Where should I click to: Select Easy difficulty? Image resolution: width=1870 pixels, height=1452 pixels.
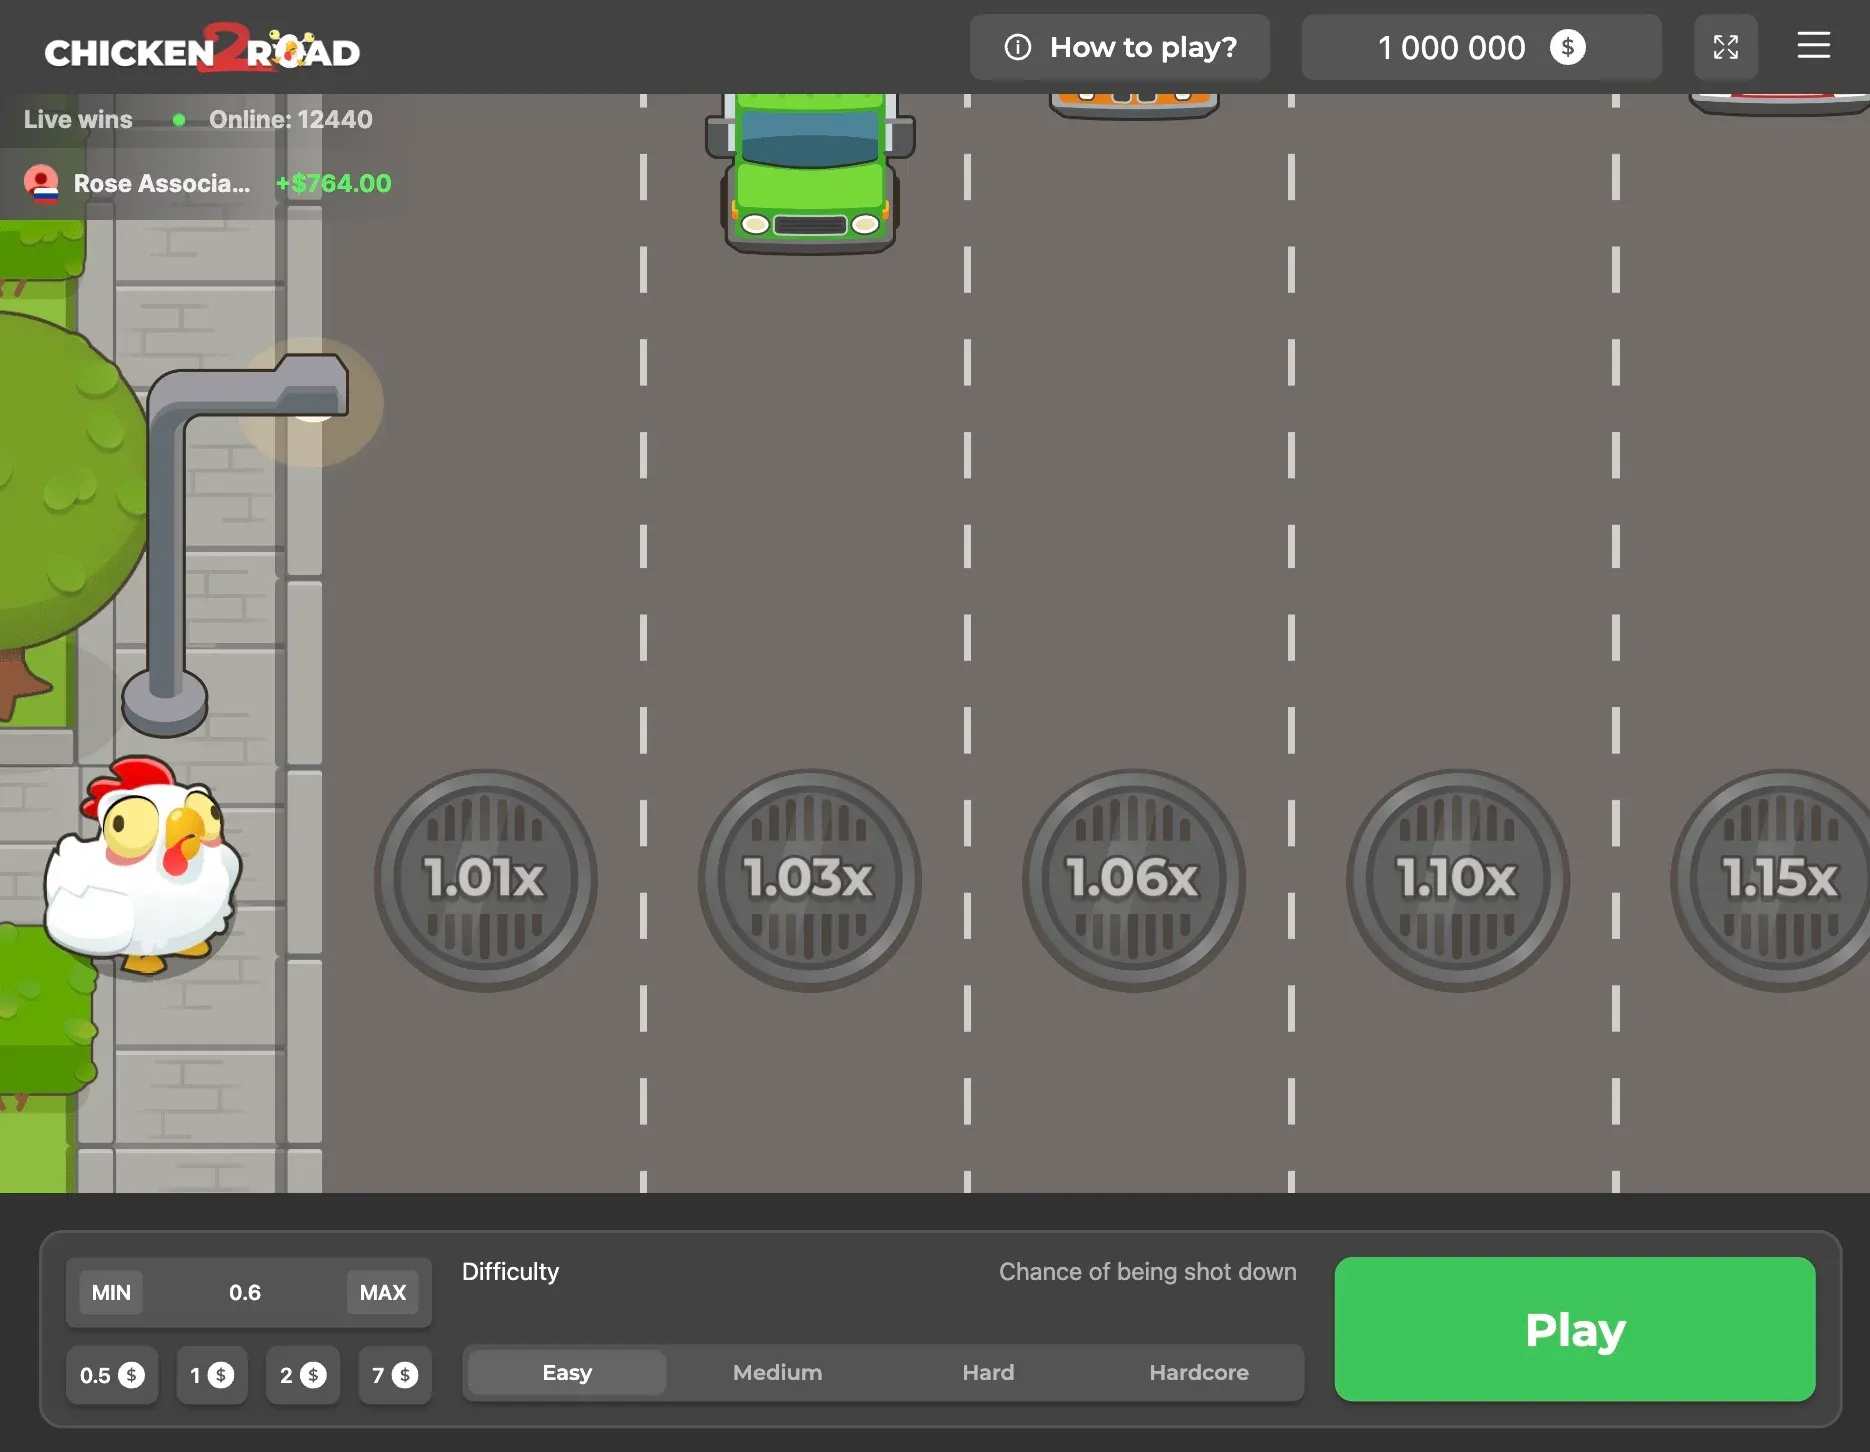566,1373
